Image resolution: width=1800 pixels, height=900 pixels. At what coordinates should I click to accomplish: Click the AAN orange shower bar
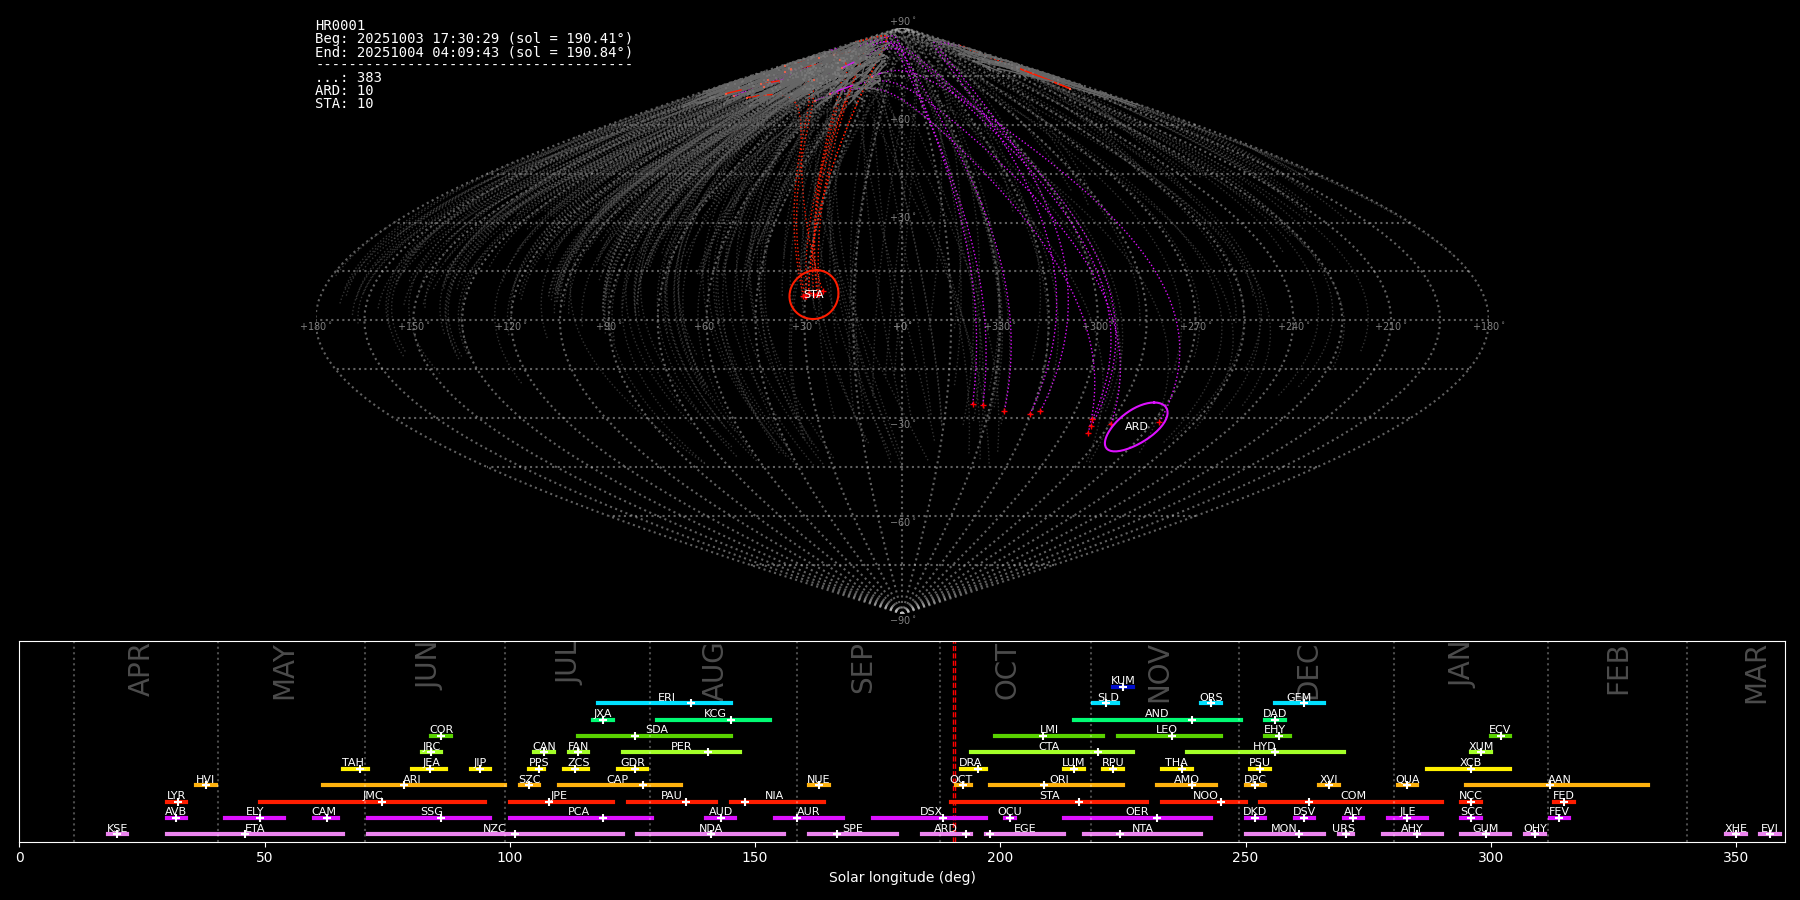coord(1556,785)
